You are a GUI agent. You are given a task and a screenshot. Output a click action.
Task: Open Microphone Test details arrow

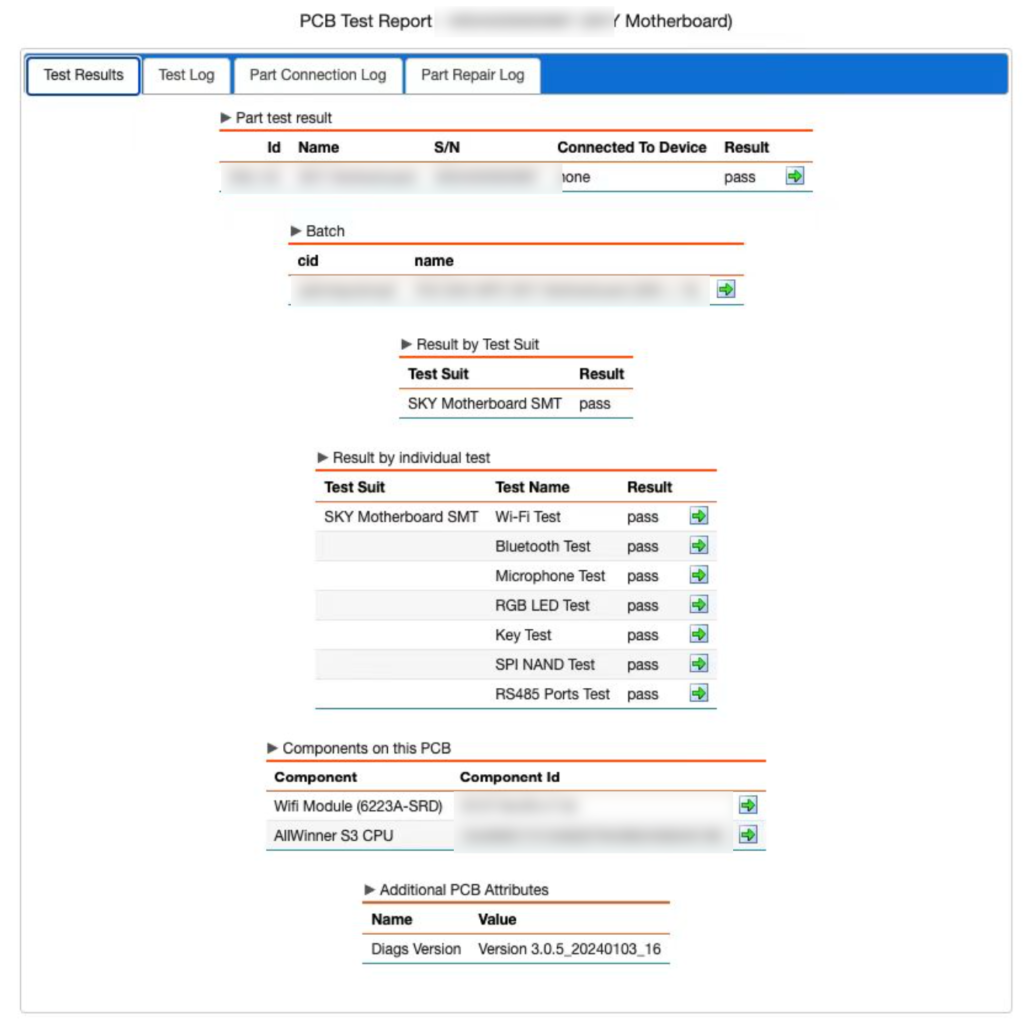point(699,575)
